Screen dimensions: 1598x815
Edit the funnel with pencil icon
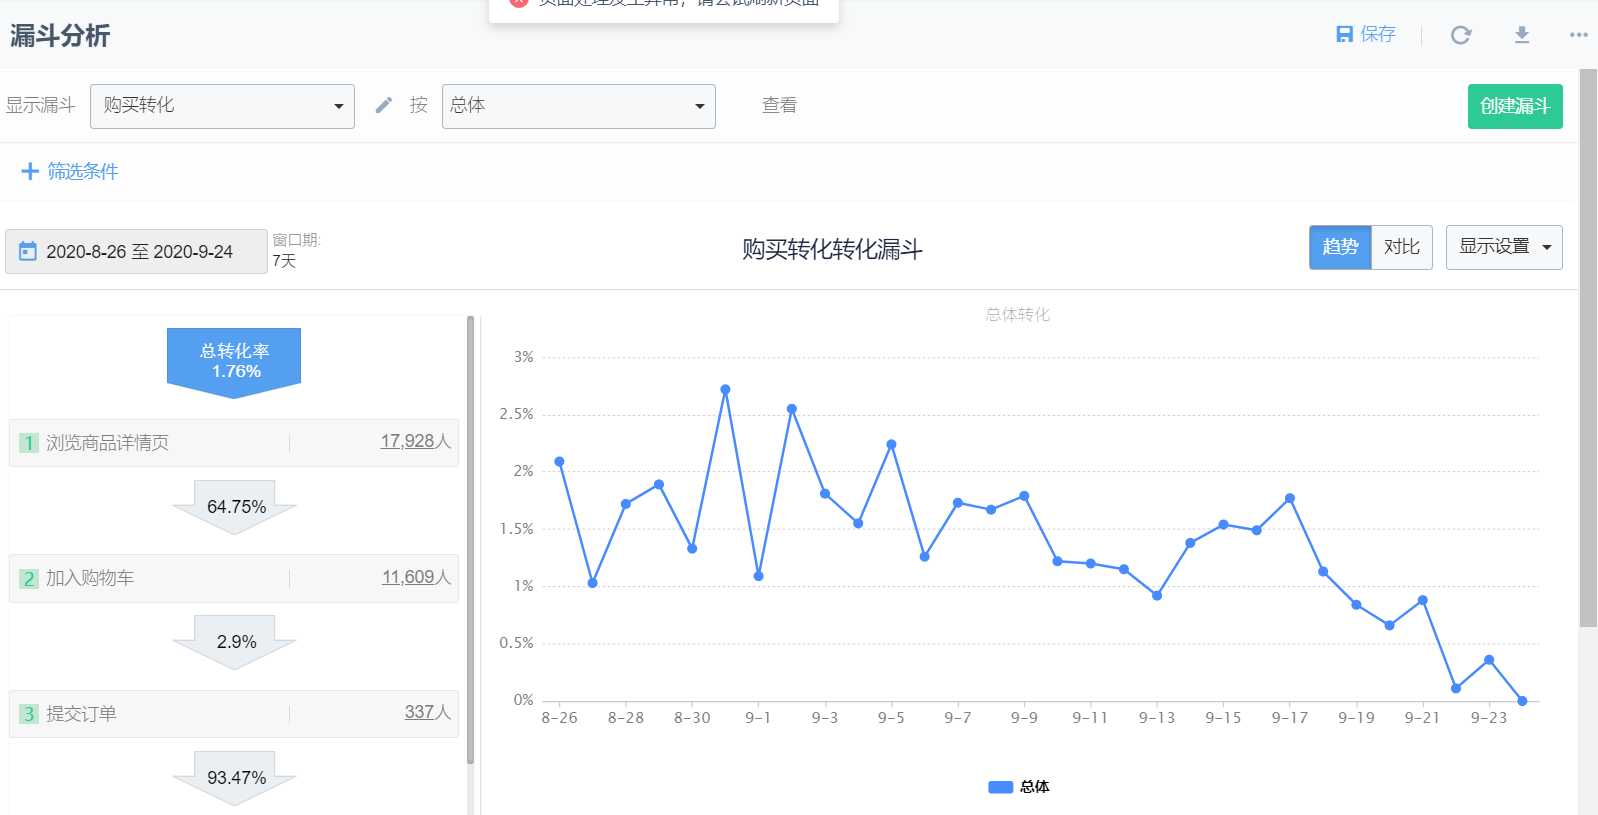pyautogui.click(x=384, y=105)
